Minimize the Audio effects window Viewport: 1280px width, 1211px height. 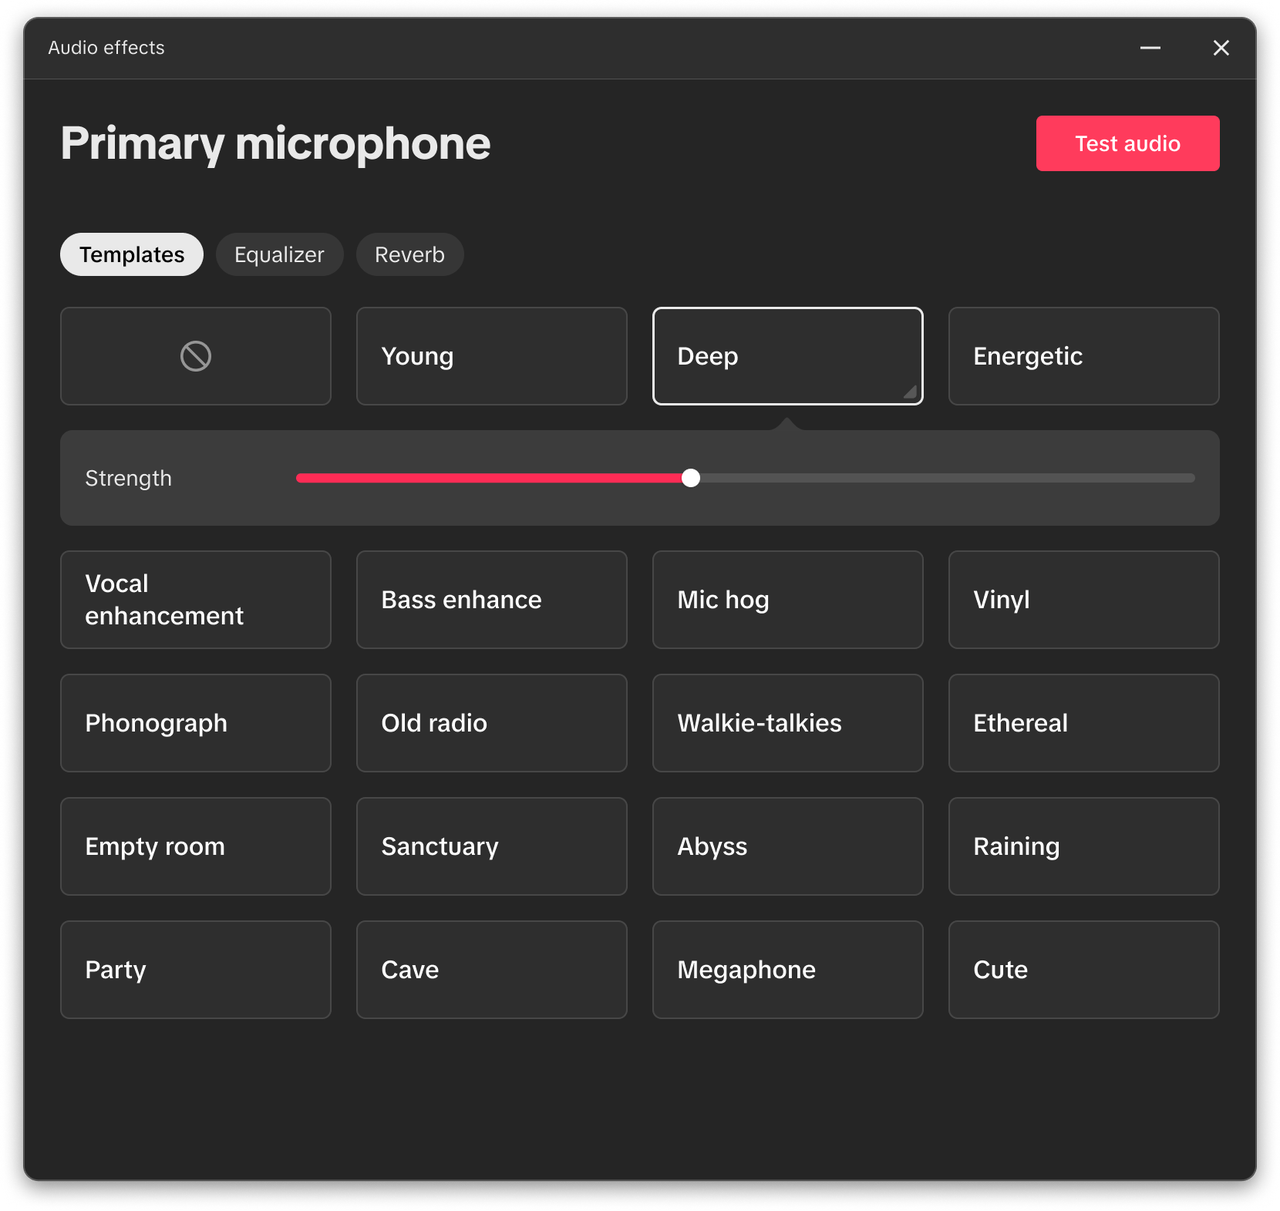[1150, 48]
